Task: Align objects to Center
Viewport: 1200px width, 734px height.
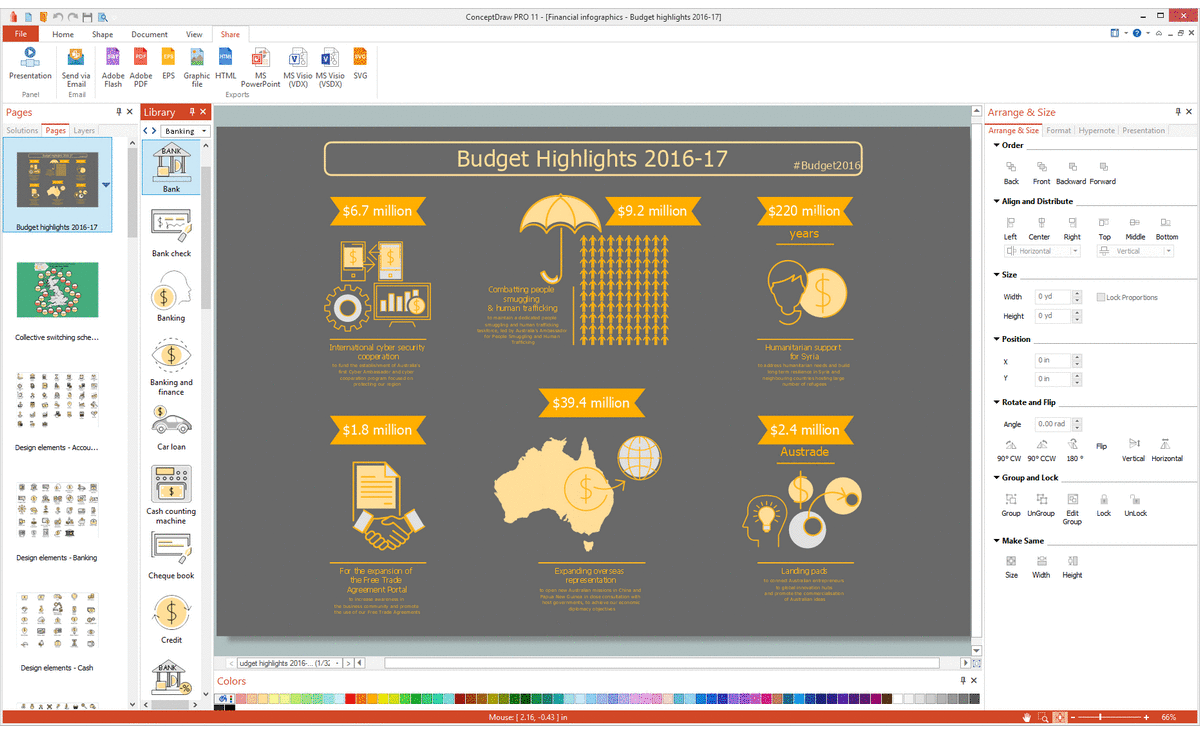Action: point(1039,229)
